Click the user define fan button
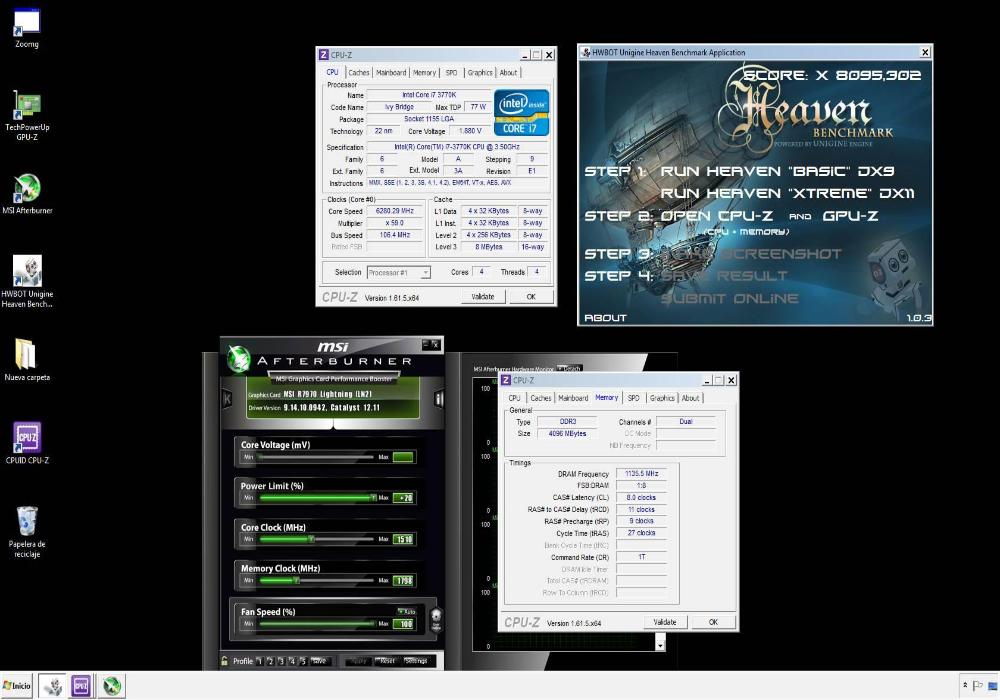 click(x=436, y=618)
